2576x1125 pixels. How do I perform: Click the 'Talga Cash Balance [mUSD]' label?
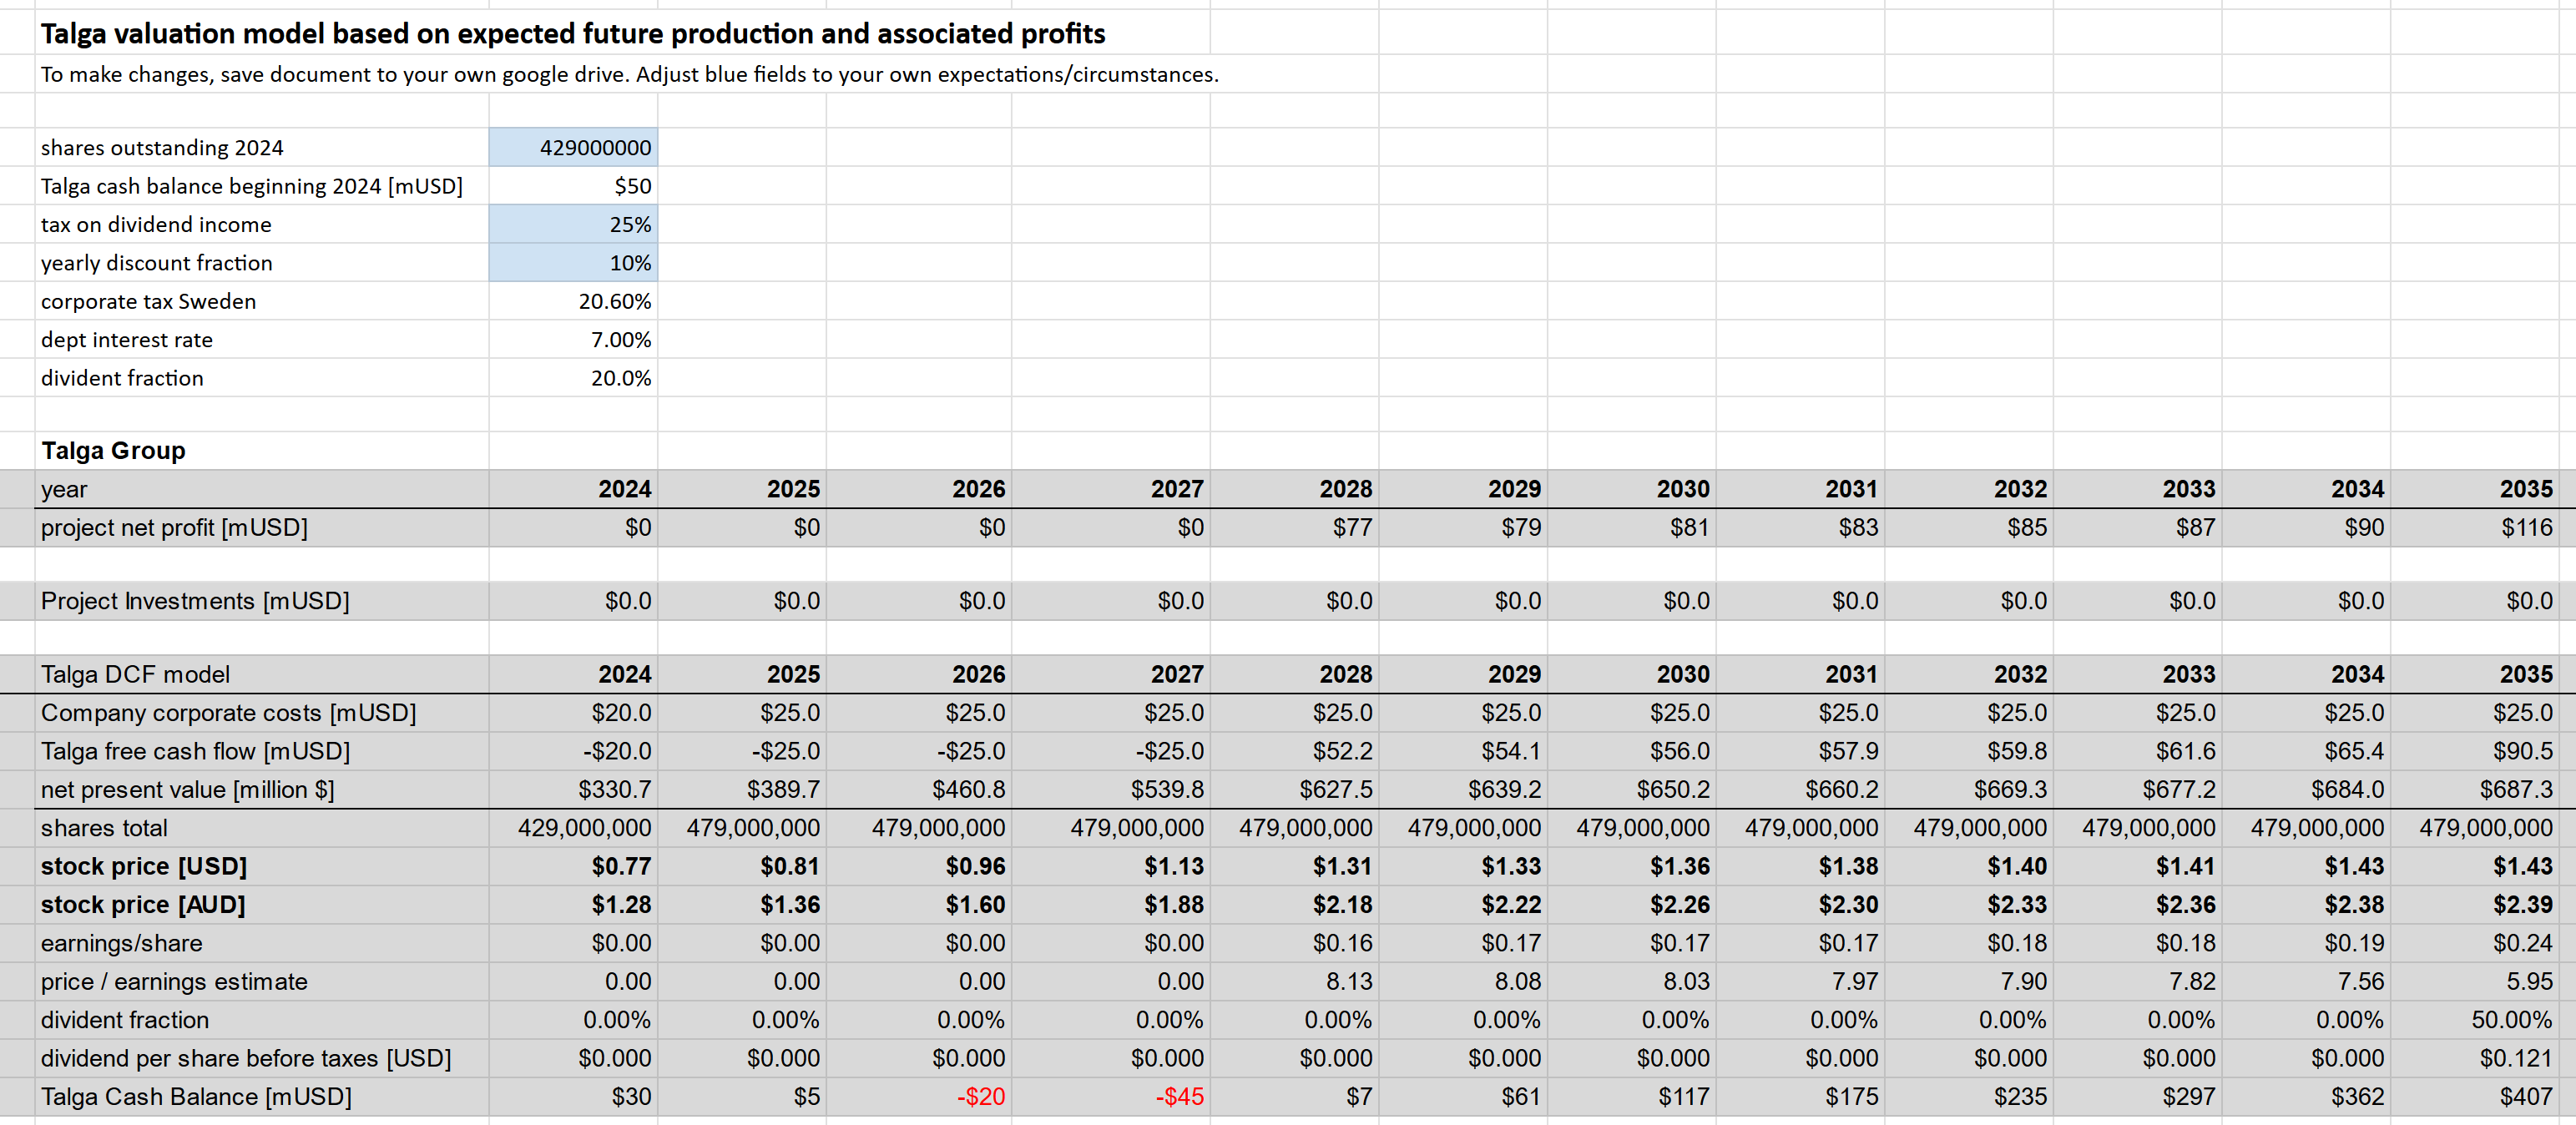(x=196, y=1097)
